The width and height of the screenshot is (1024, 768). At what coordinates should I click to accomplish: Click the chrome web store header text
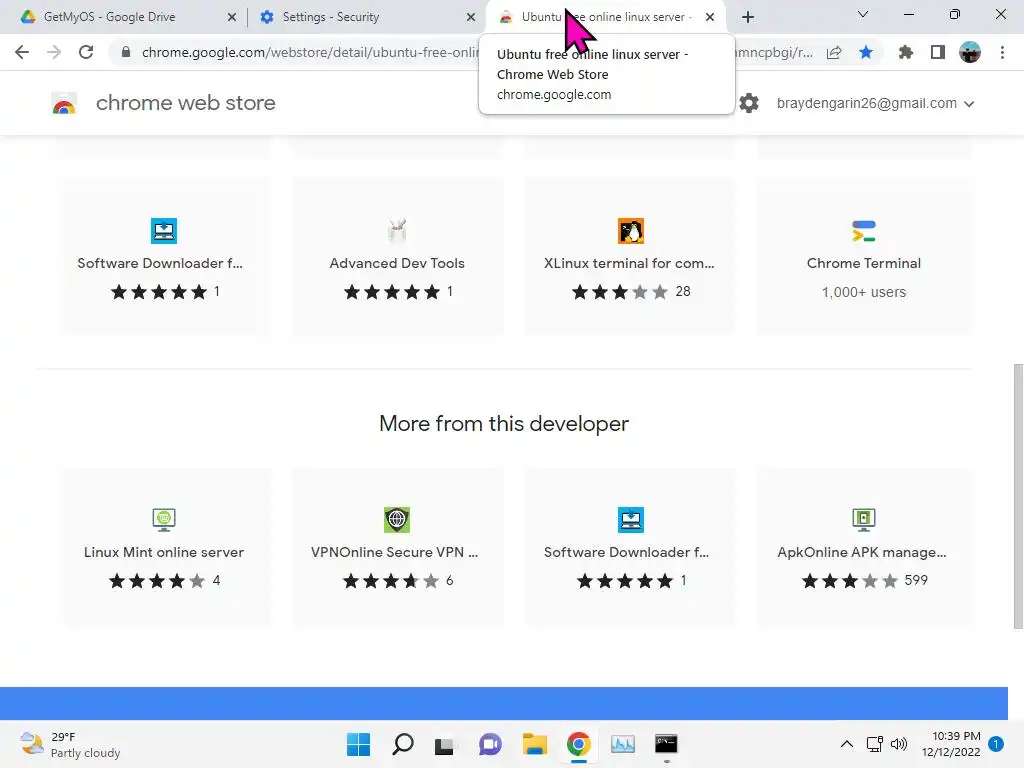click(185, 103)
